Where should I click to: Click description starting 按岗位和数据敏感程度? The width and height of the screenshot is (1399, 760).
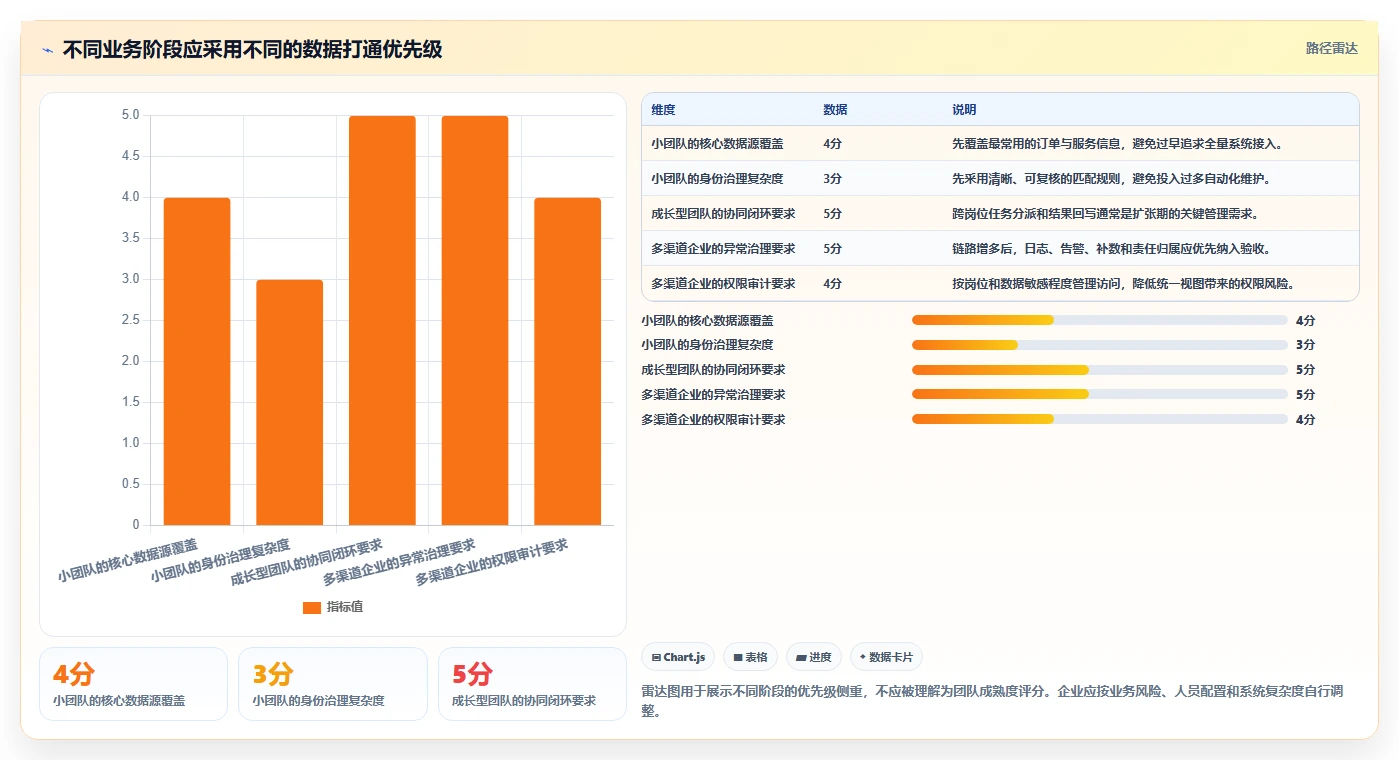[x=1123, y=284]
